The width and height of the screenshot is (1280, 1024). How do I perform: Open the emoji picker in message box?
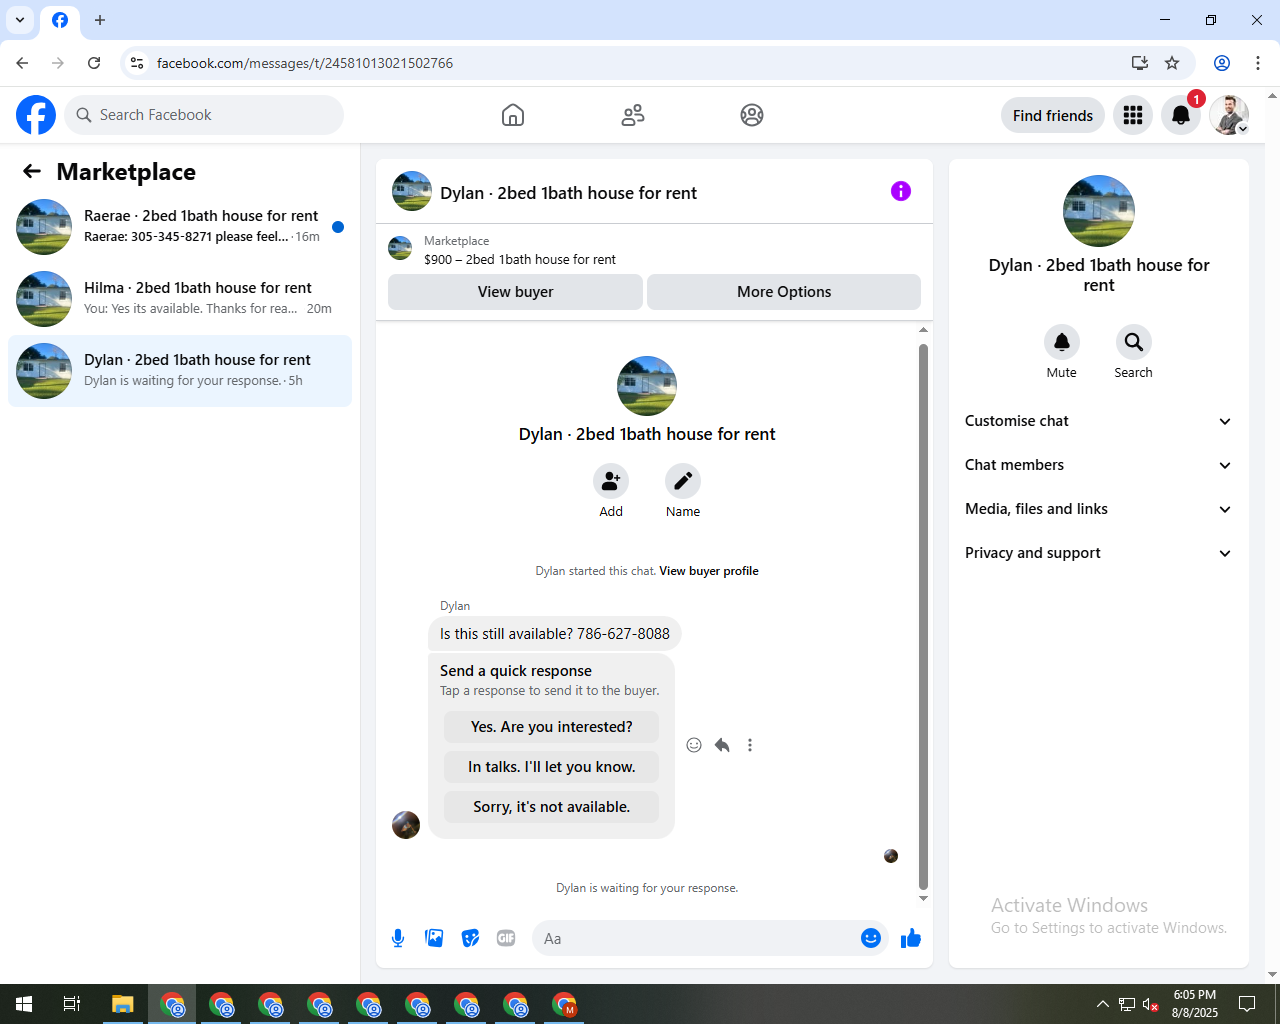pos(871,938)
